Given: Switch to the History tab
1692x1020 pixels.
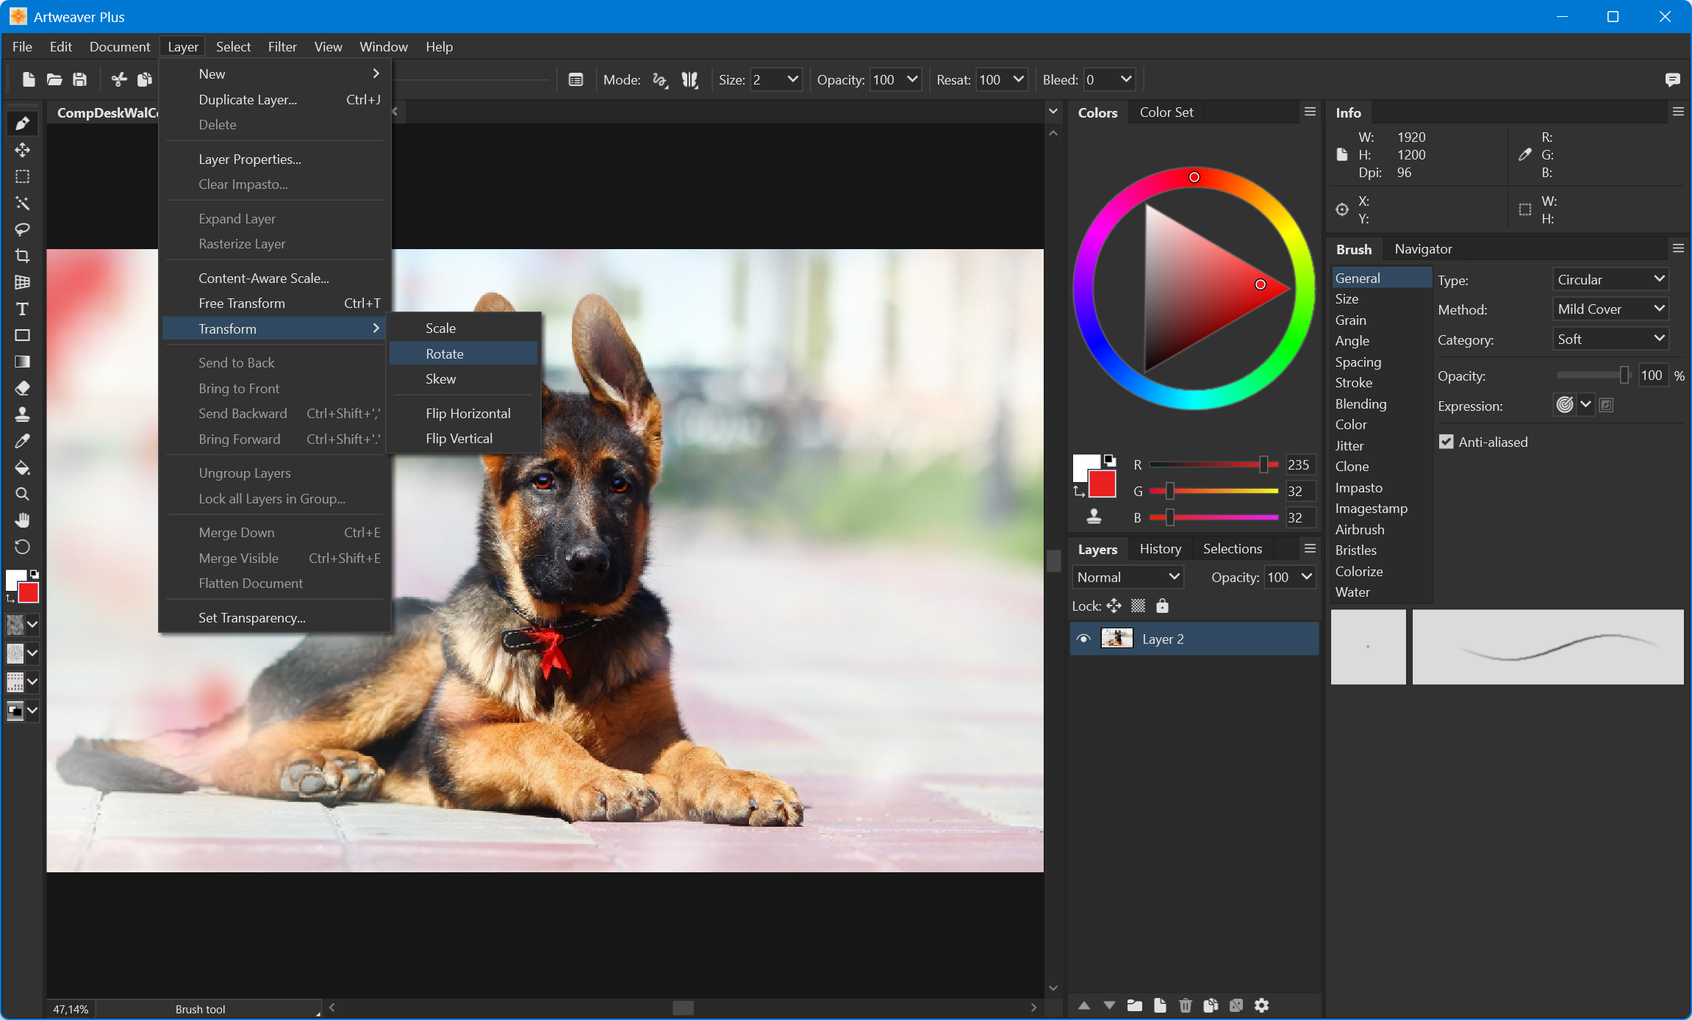Looking at the screenshot, I should (1160, 549).
